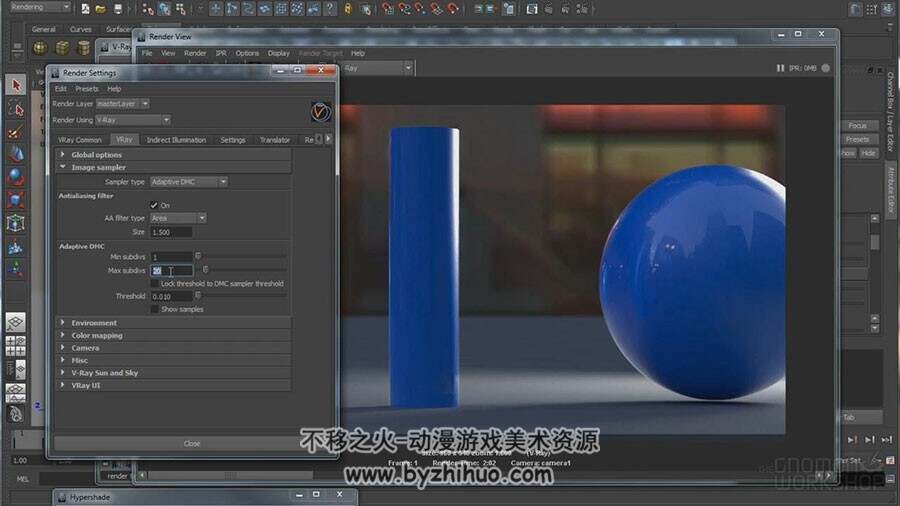The image size is (900, 506).
Task: Click the Snap to points magnet icon
Action: coord(420,9)
